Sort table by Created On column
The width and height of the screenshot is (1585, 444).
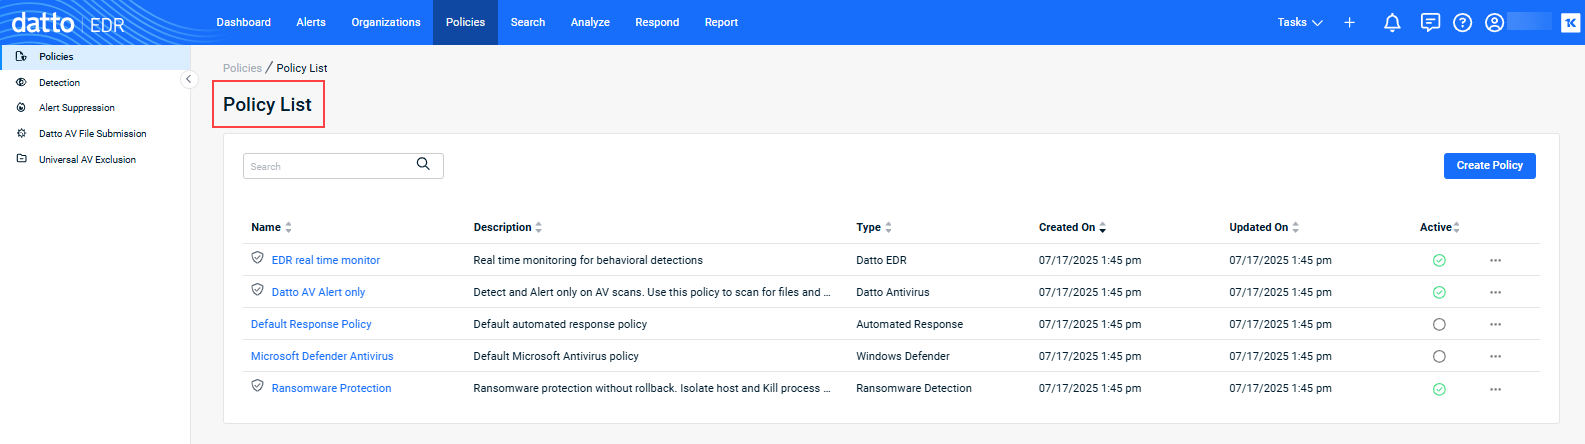[1072, 227]
